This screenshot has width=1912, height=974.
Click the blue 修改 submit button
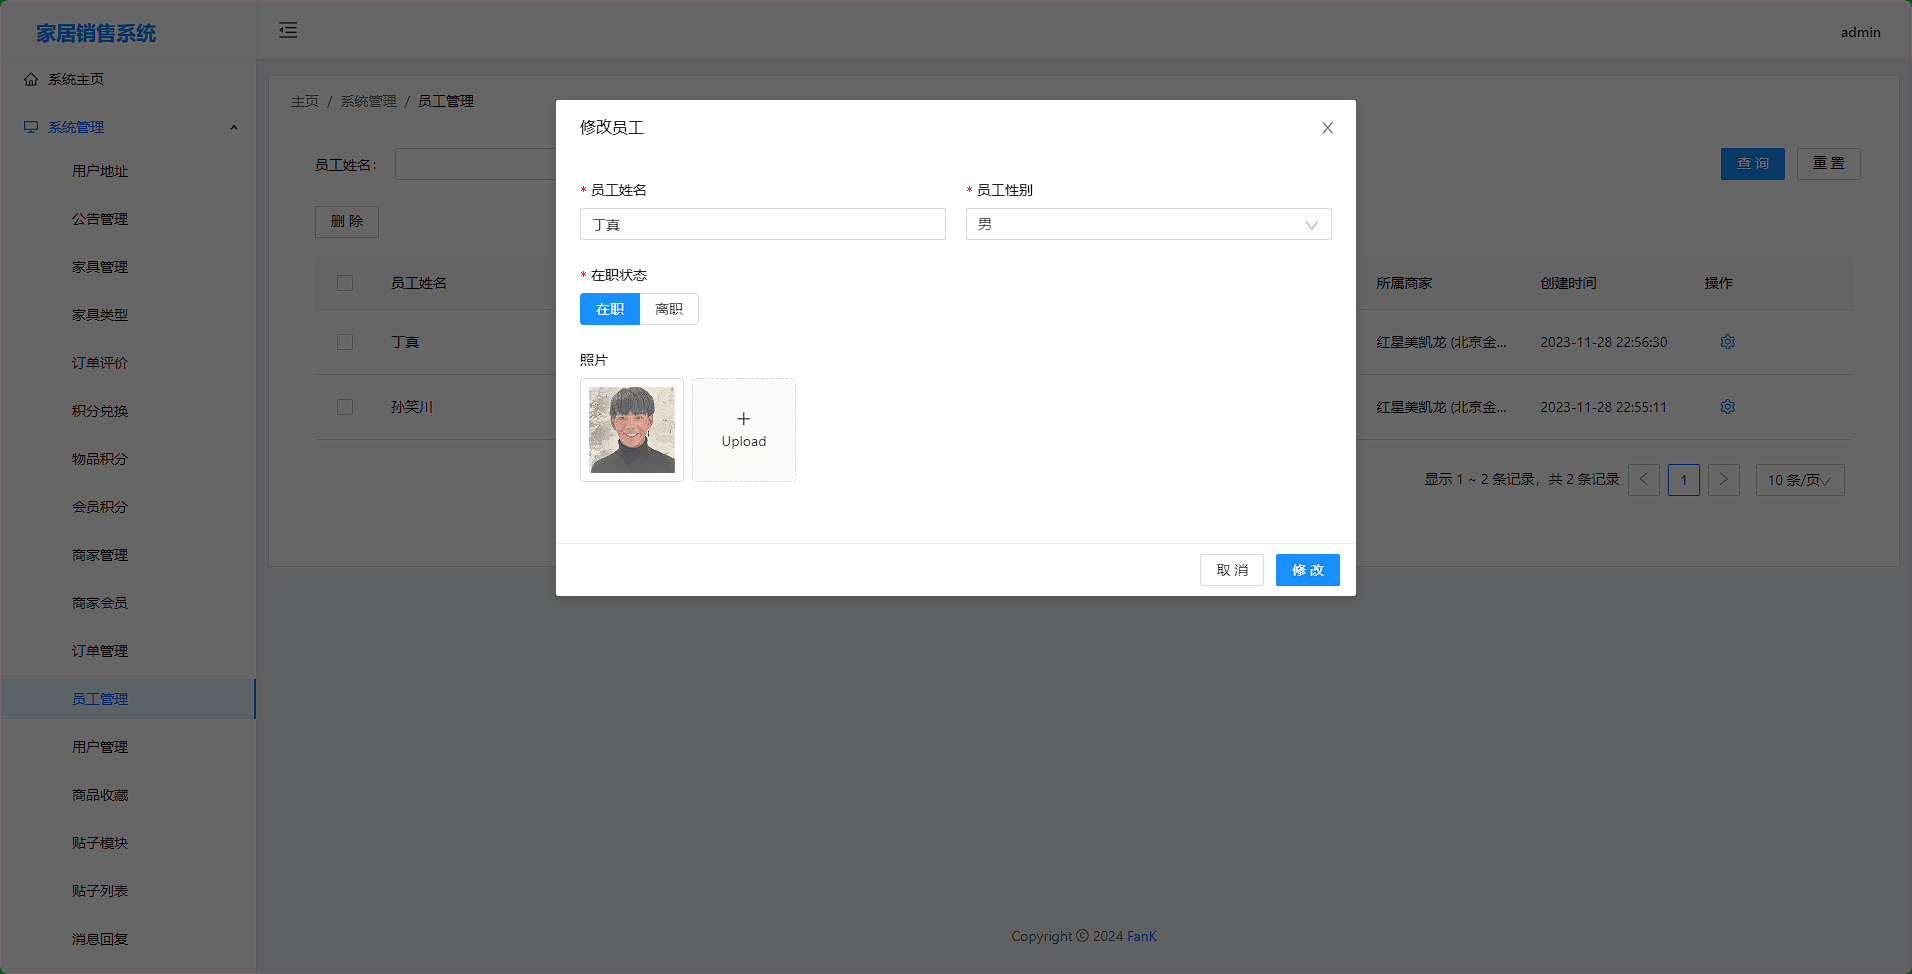(1308, 570)
